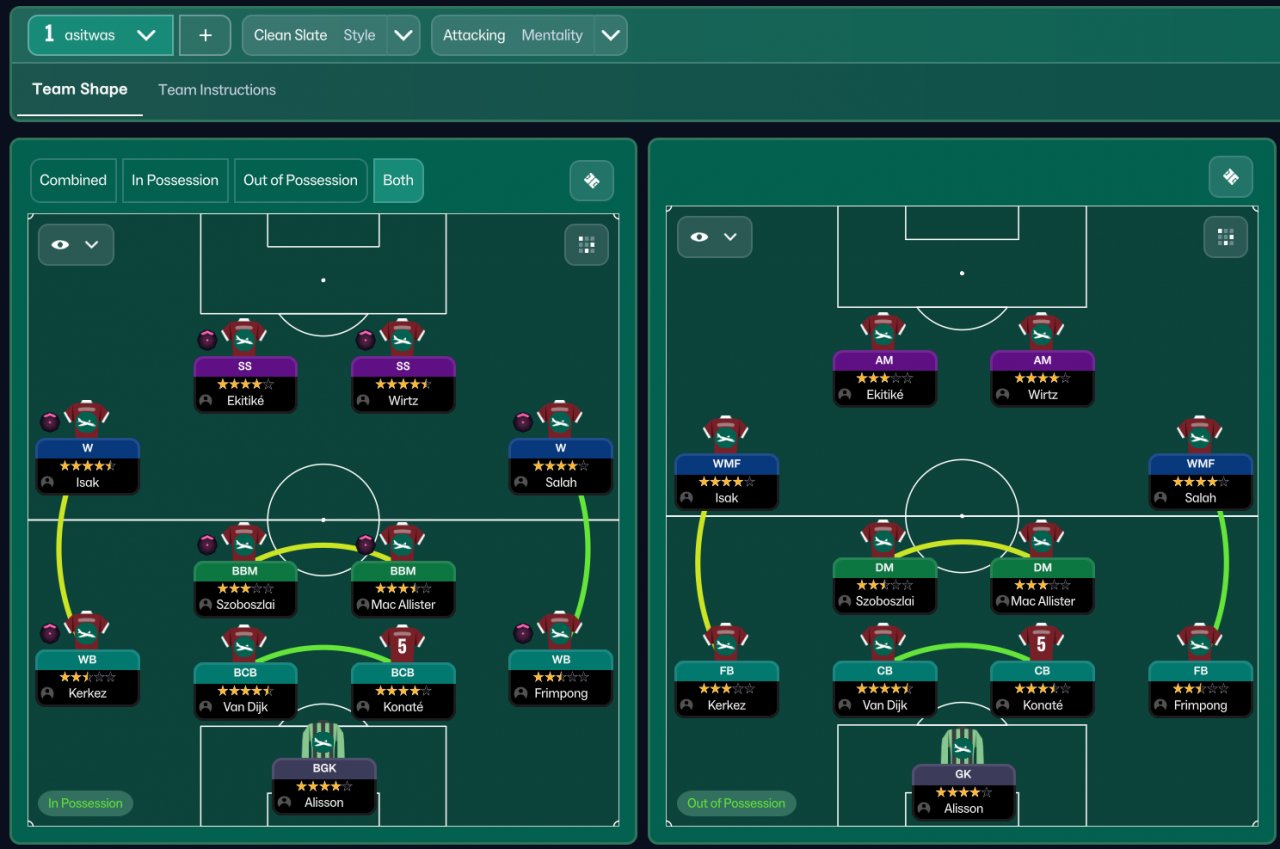Click the CB role label above Van Dijk
1280x849 pixels.
coord(884,670)
